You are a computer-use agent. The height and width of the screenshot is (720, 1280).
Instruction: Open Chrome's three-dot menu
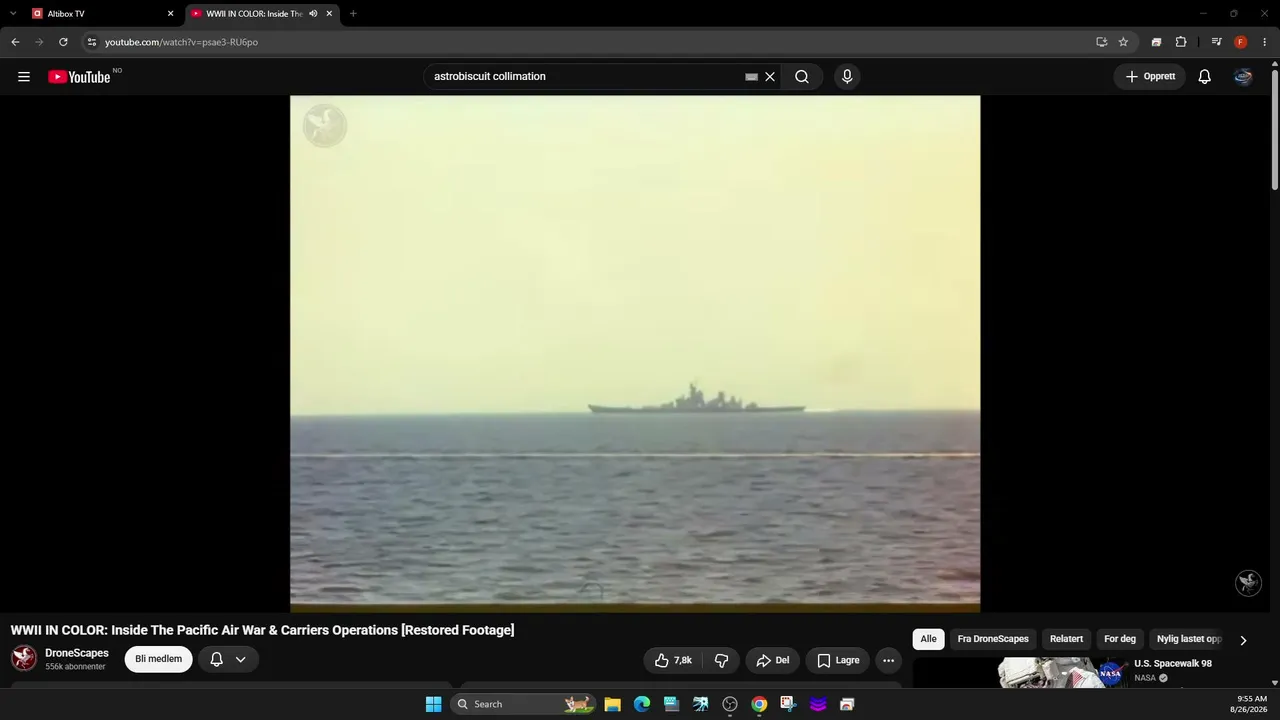(1265, 42)
